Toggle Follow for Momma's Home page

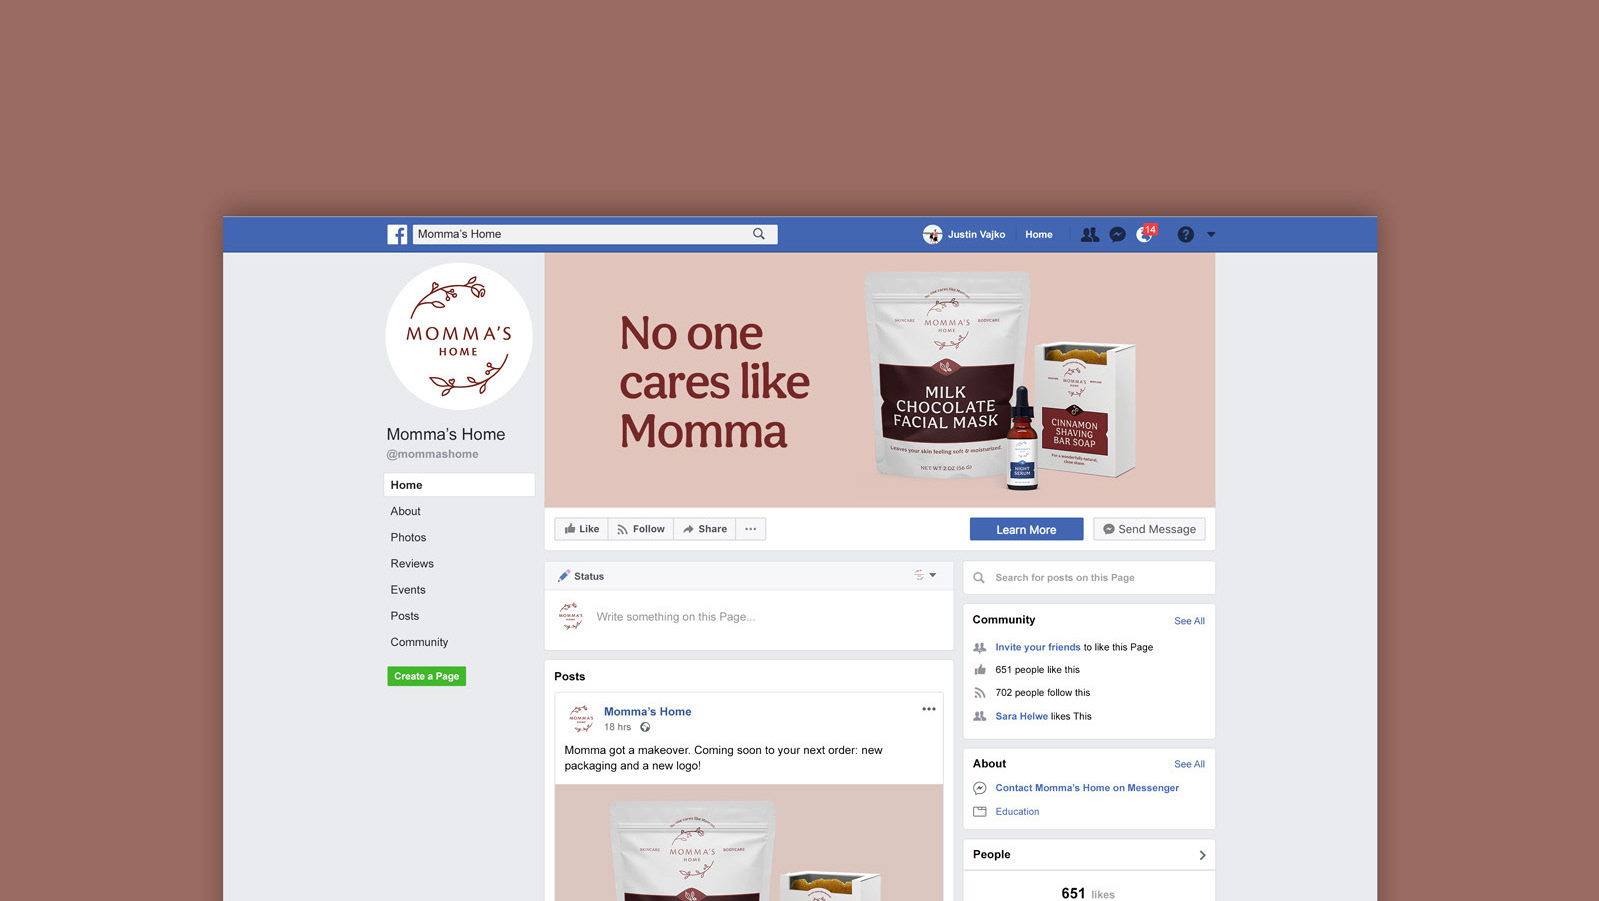point(641,529)
